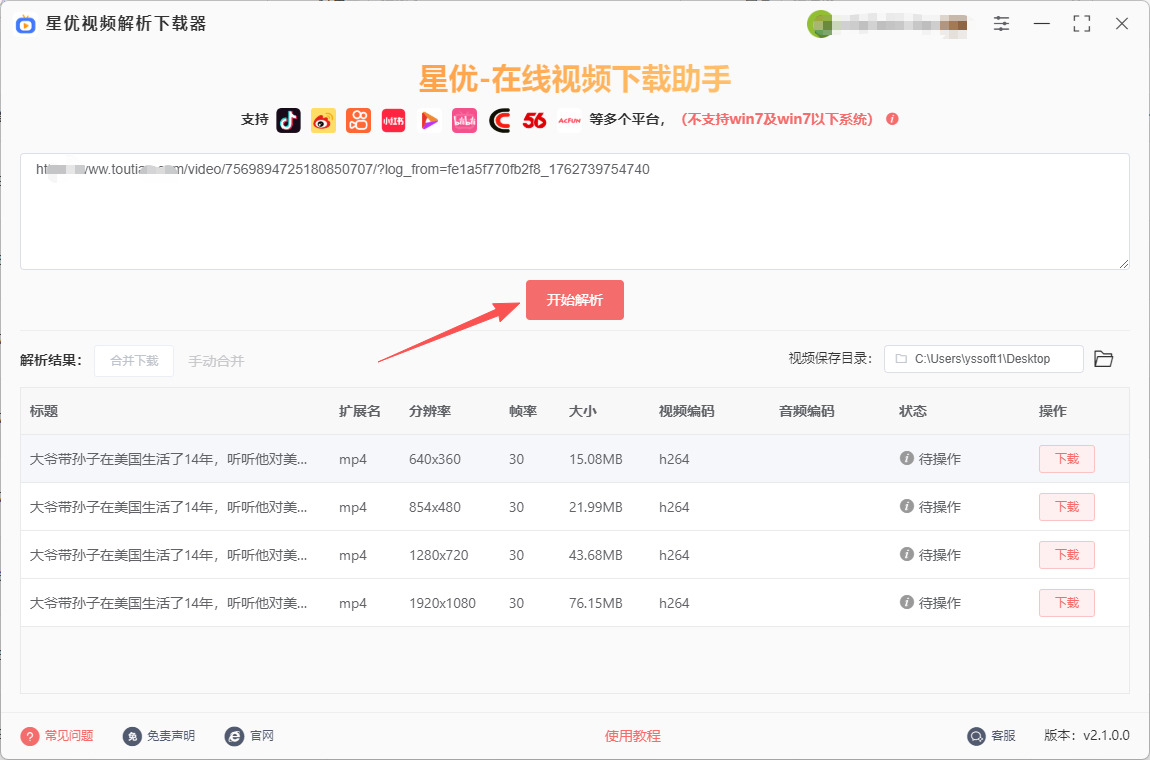Open the settings sliders icon in title bar

(1001, 23)
